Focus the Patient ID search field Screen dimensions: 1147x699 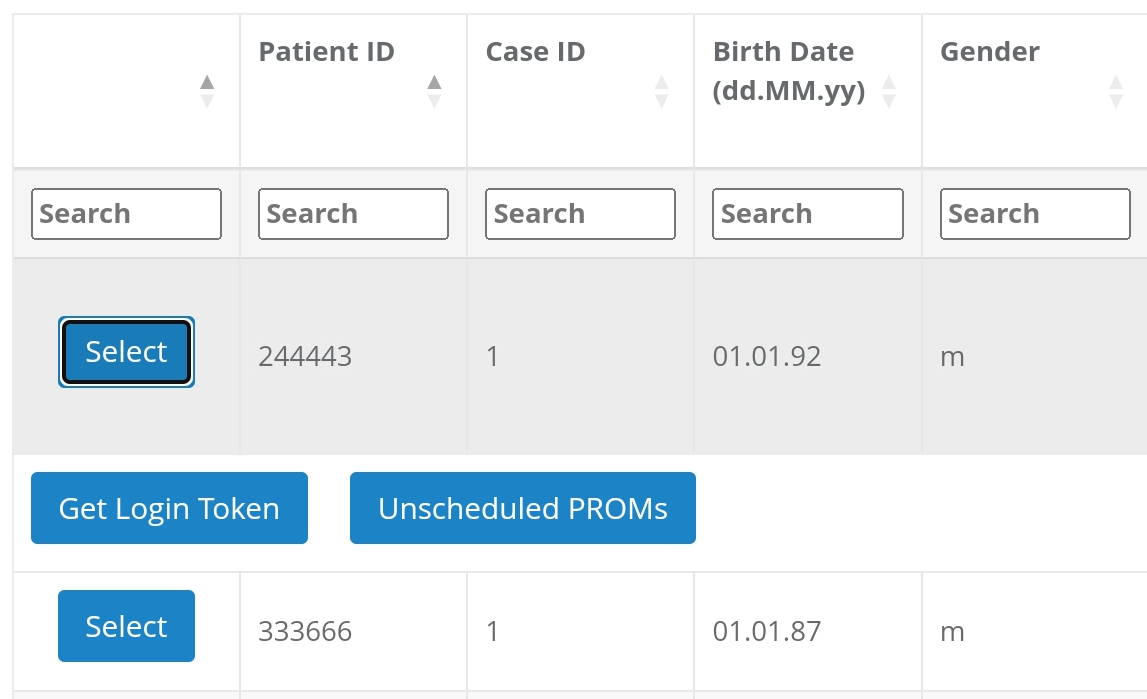[353, 214]
